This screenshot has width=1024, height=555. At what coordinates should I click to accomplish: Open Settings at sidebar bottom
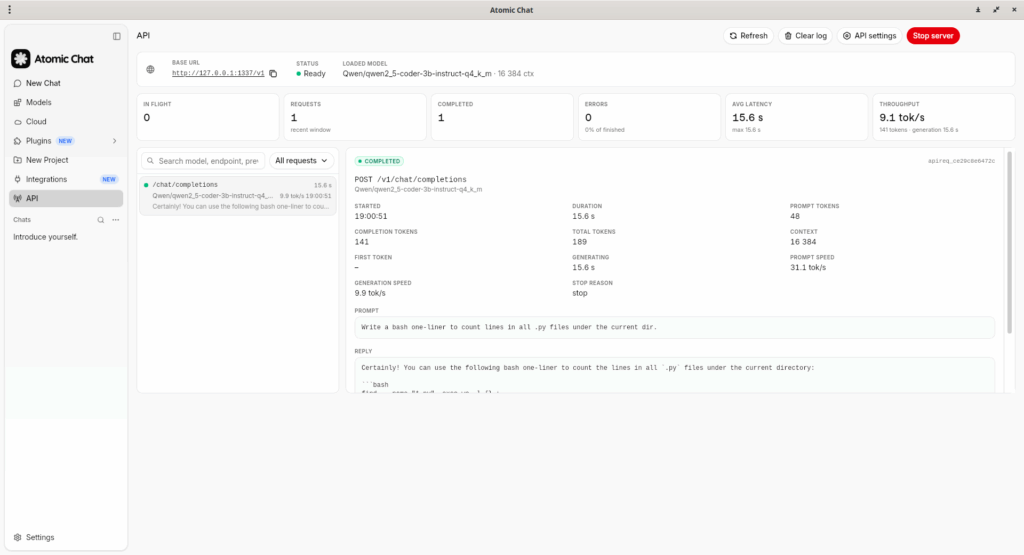(x=66, y=537)
